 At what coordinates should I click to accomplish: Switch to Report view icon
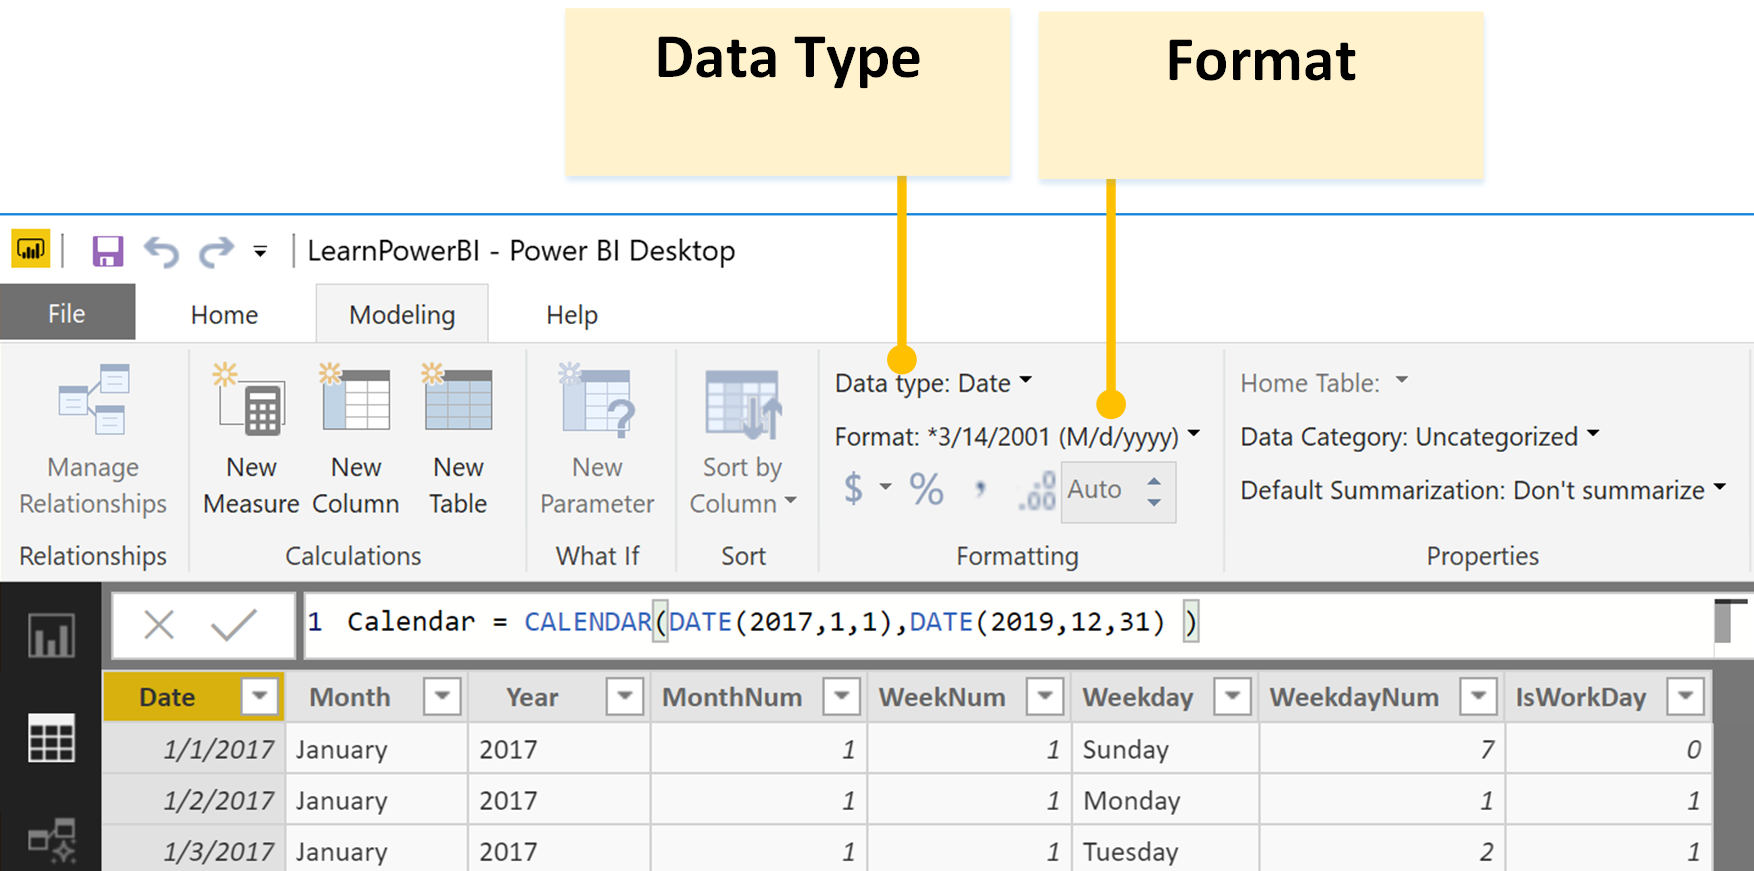(x=51, y=634)
